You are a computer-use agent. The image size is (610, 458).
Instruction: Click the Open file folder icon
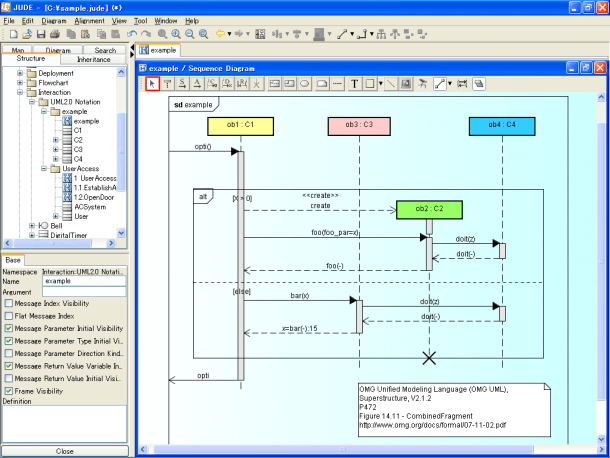tap(27, 34)
